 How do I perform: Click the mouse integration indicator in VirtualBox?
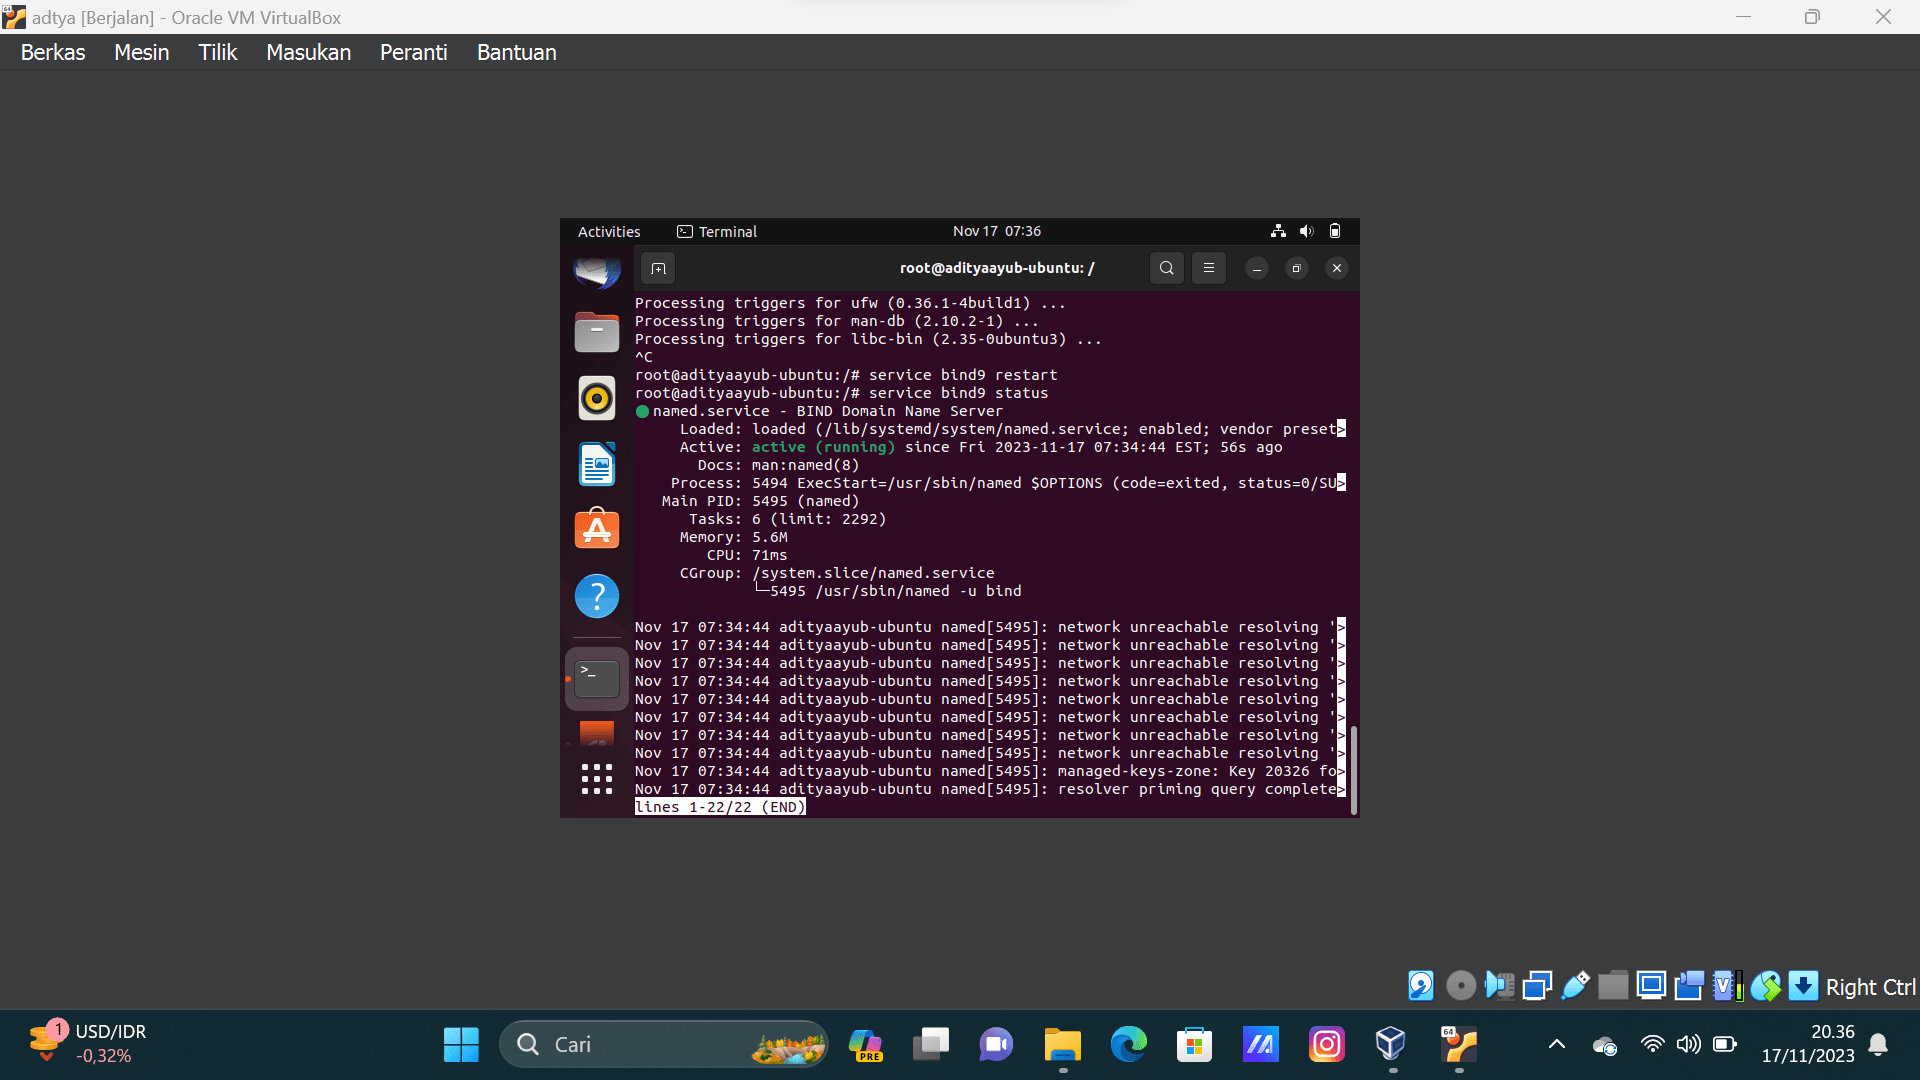pyautogui.click(x=1765, y=986)
